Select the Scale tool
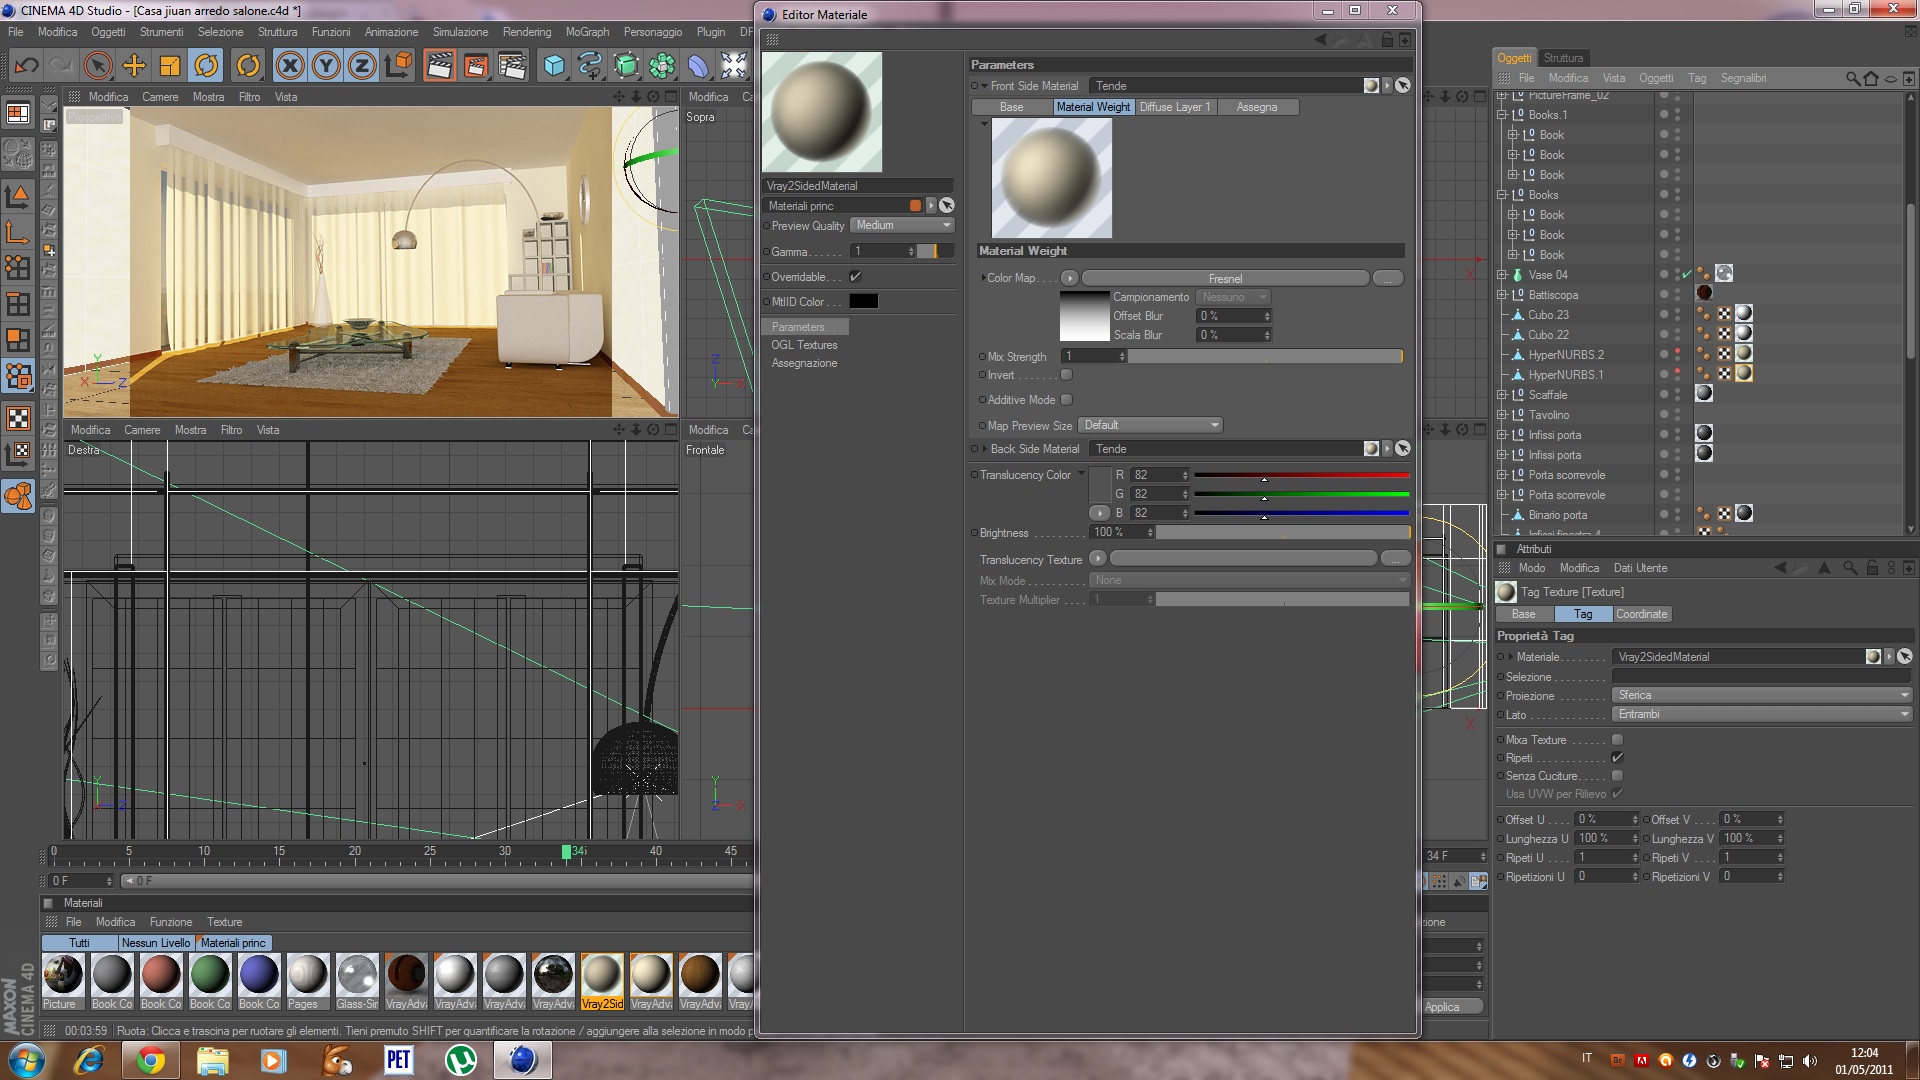 pyautogui.click(x=170, y=66)
